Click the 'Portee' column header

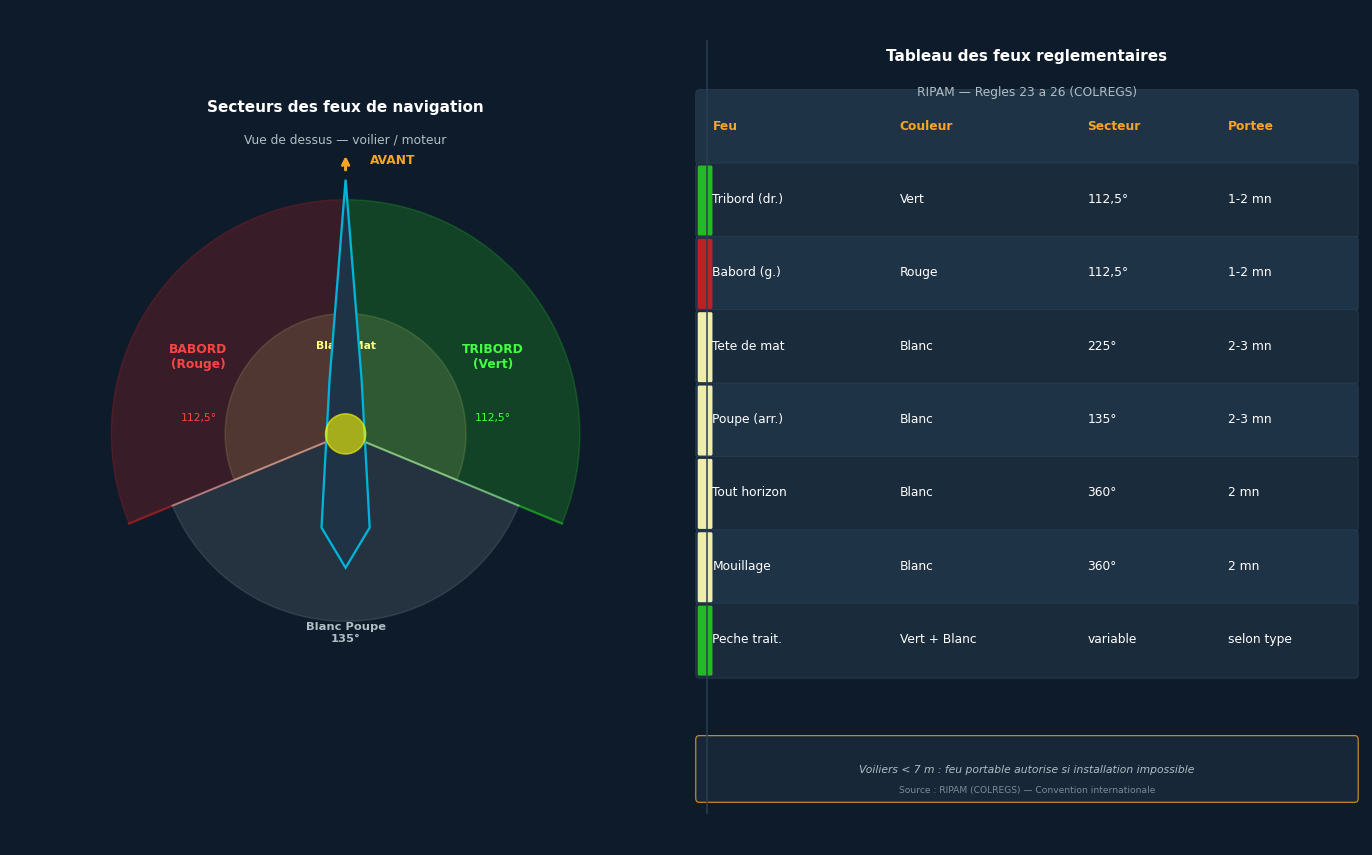[1250, 126]
